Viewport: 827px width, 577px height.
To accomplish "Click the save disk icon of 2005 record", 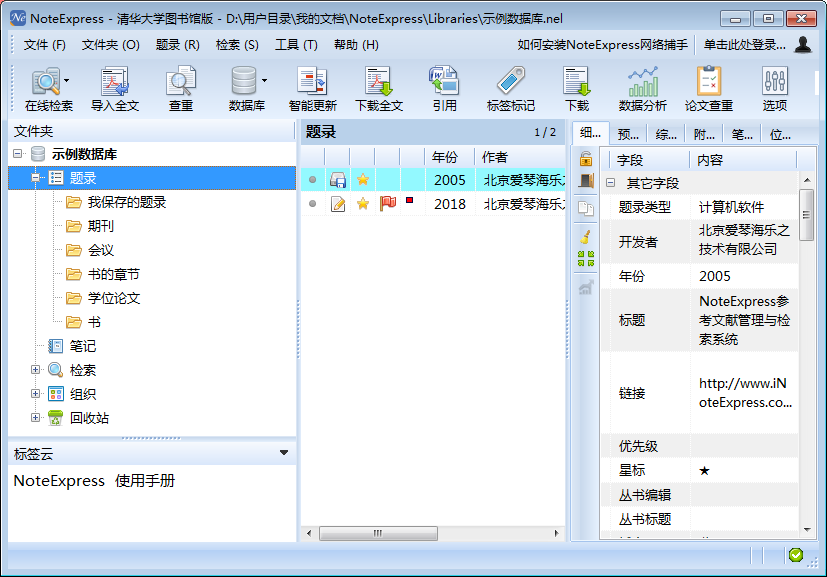I will (x=338, y=180).
